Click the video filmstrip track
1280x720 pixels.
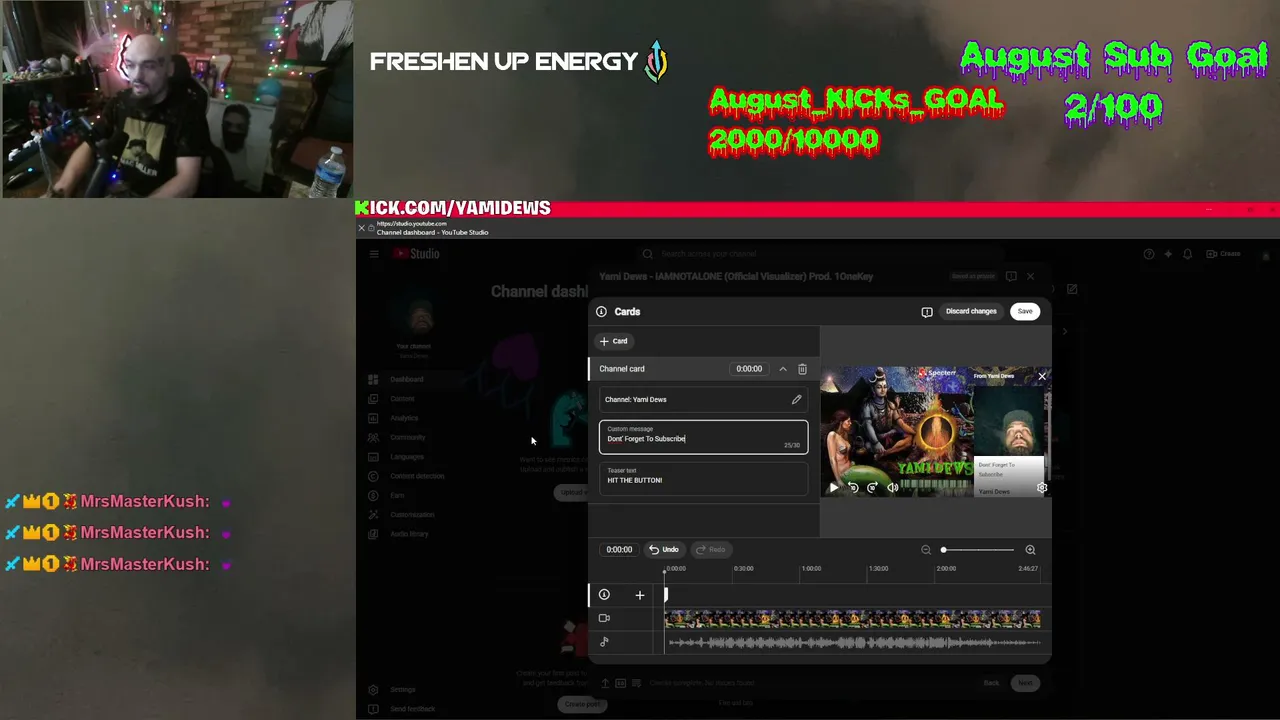coord(853,619)
